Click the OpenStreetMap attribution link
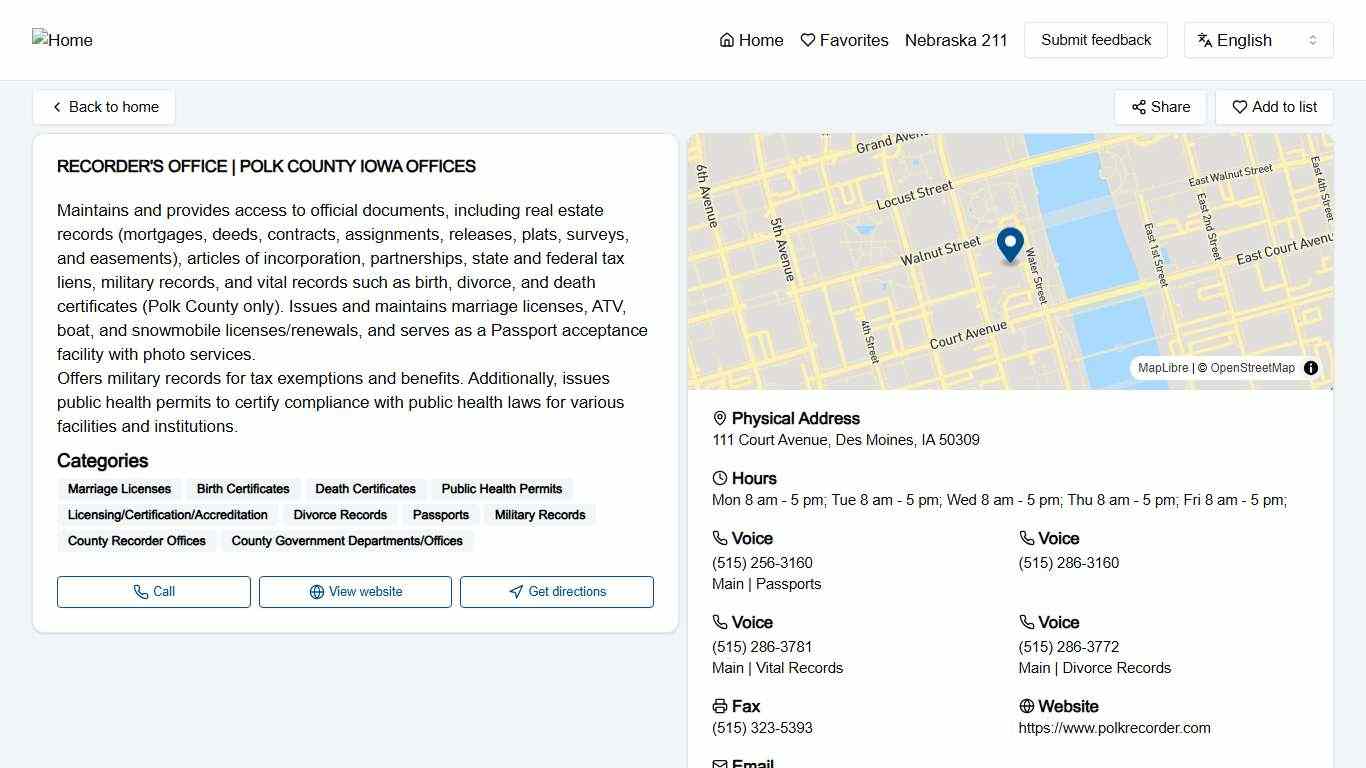Screen dimensions: 1366x768 pos(1252,368)
